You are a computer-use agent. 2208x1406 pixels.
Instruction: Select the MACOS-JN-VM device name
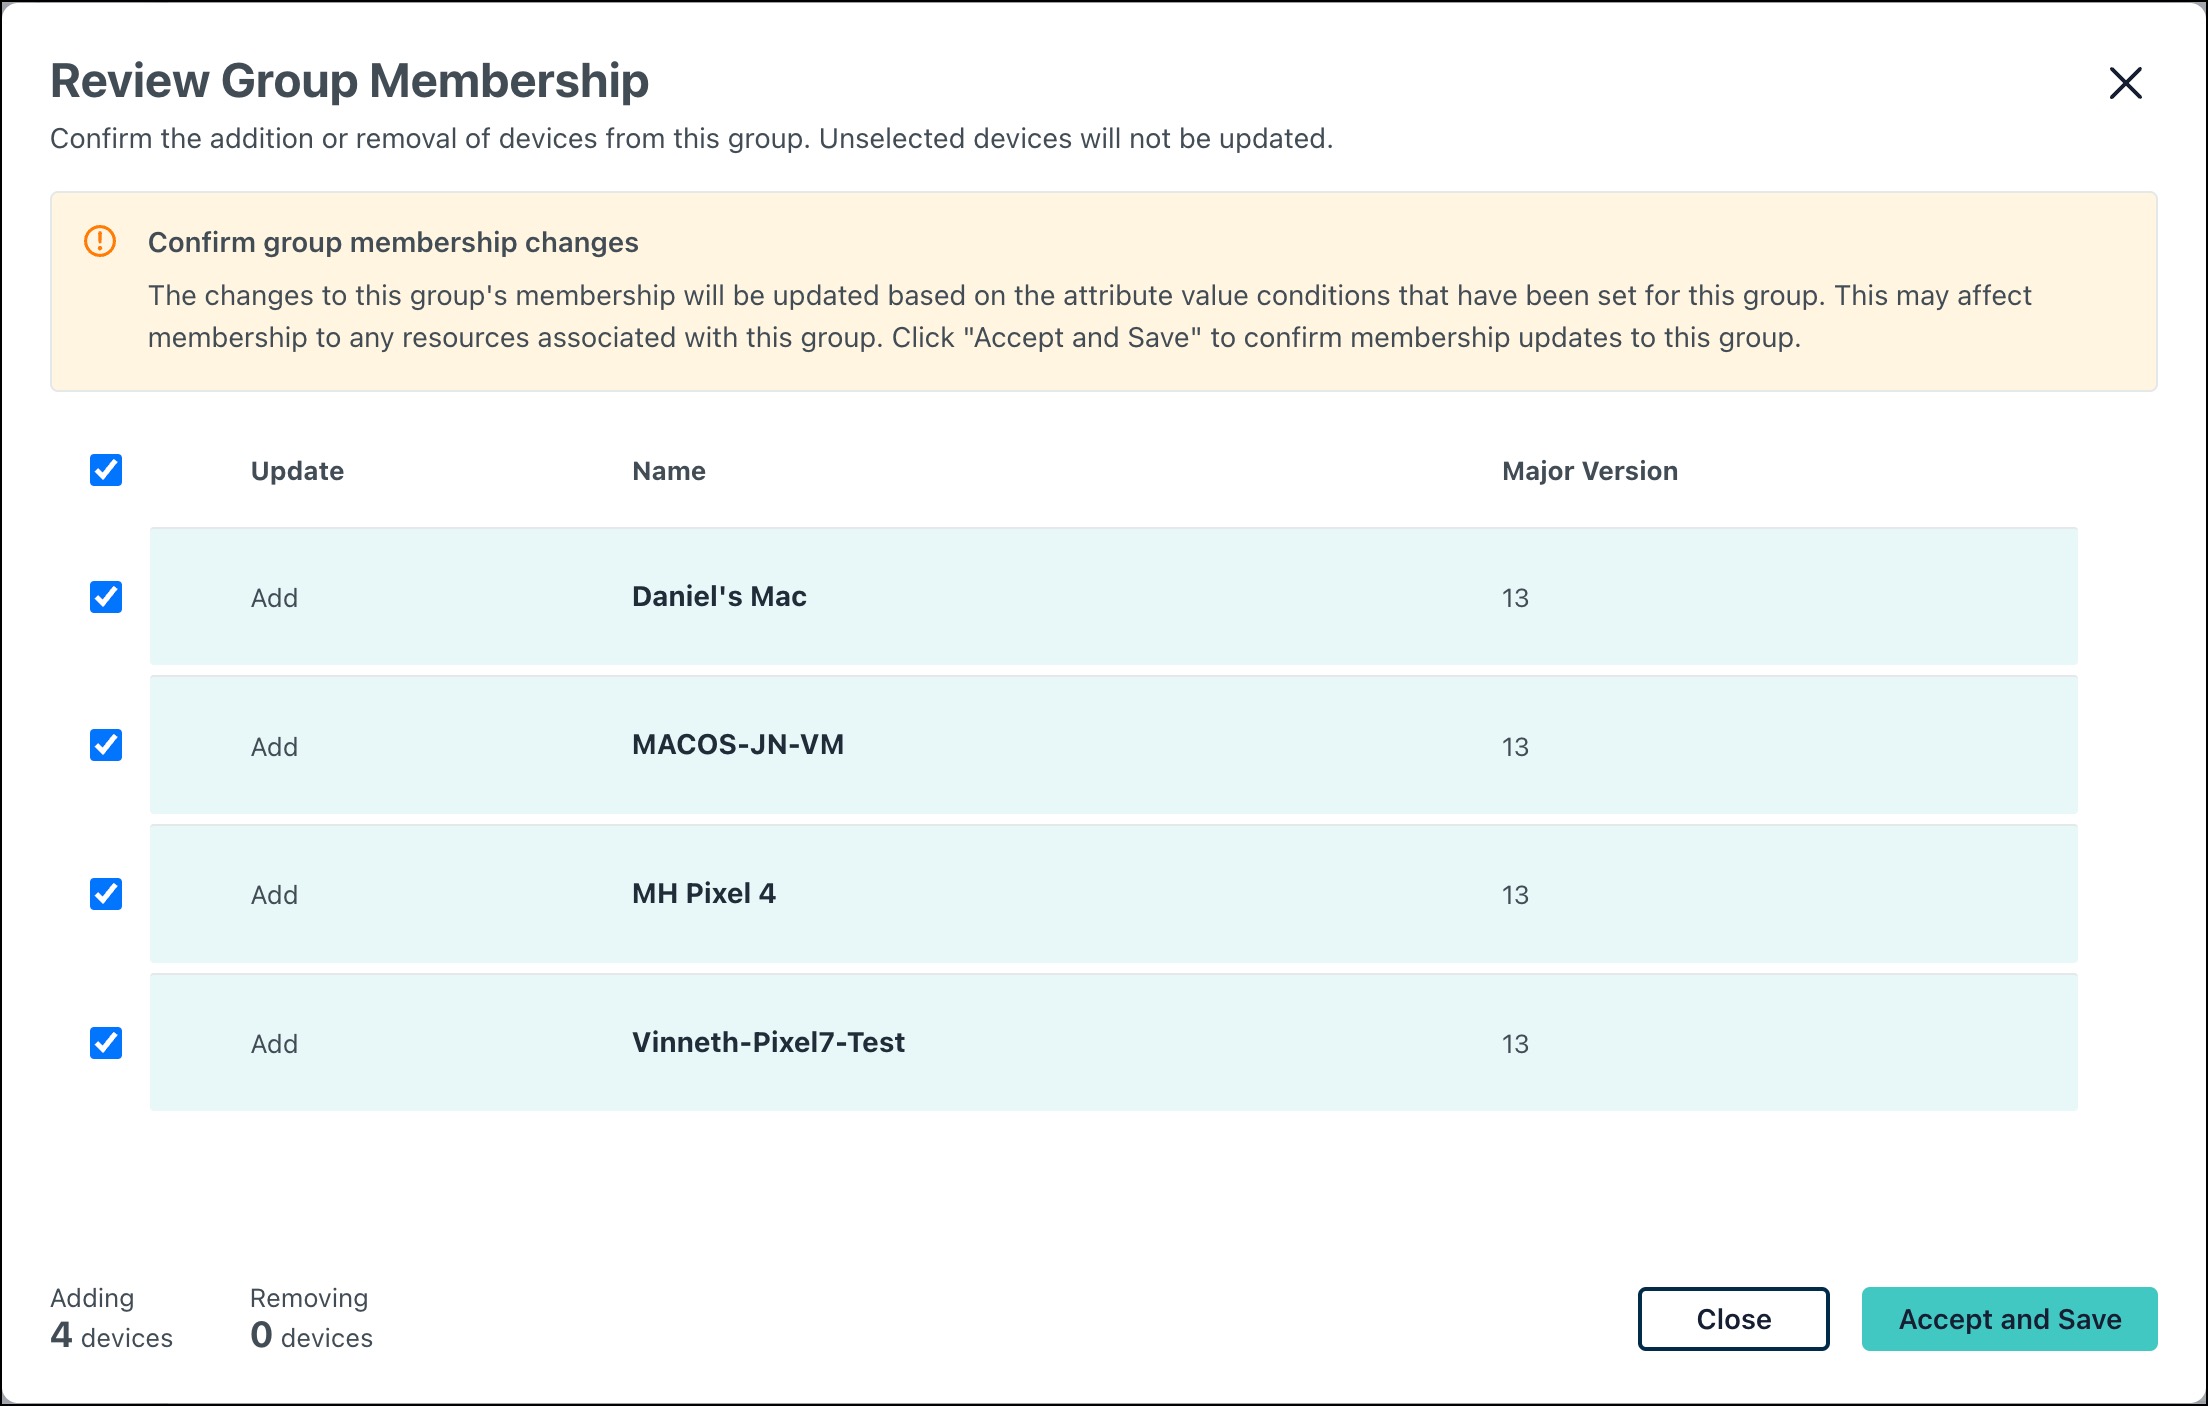click(x=737, y=745)
